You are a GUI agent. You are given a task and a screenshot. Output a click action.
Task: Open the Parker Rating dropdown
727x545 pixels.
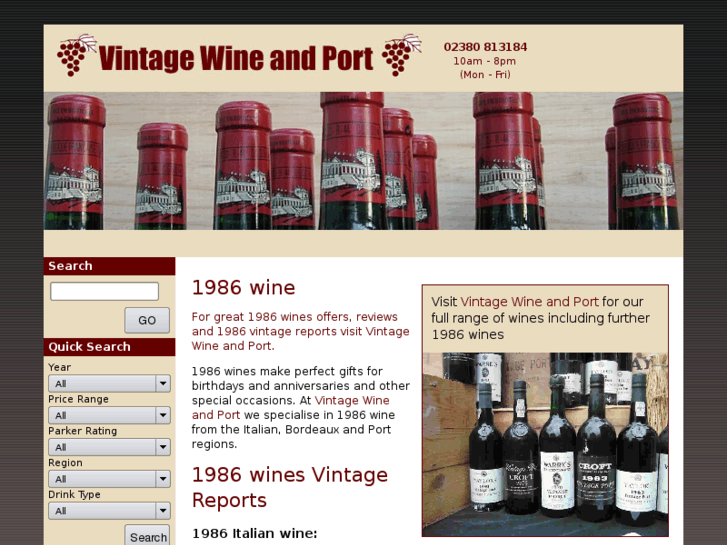[109, 447]
